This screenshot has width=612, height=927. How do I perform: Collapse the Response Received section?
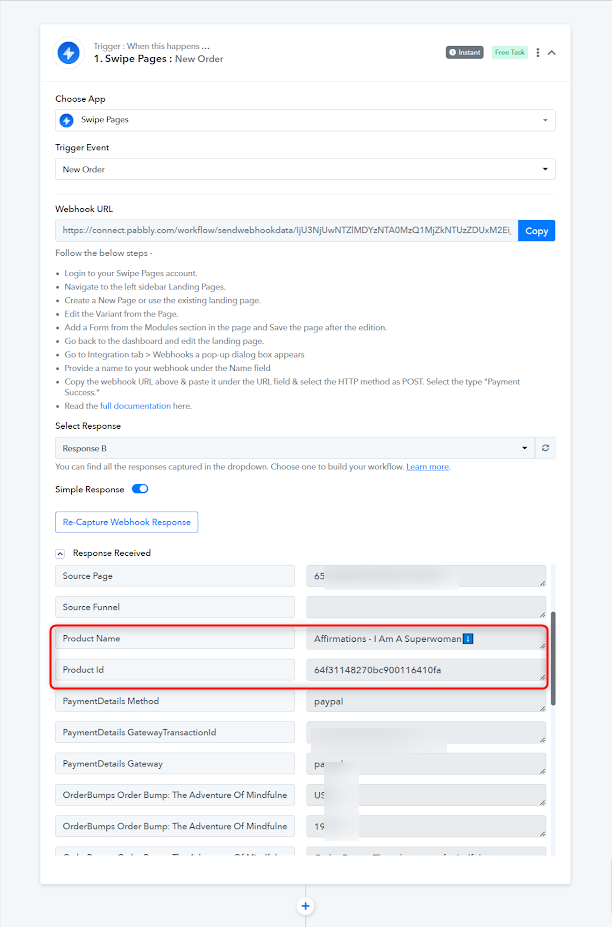(60, 554)
